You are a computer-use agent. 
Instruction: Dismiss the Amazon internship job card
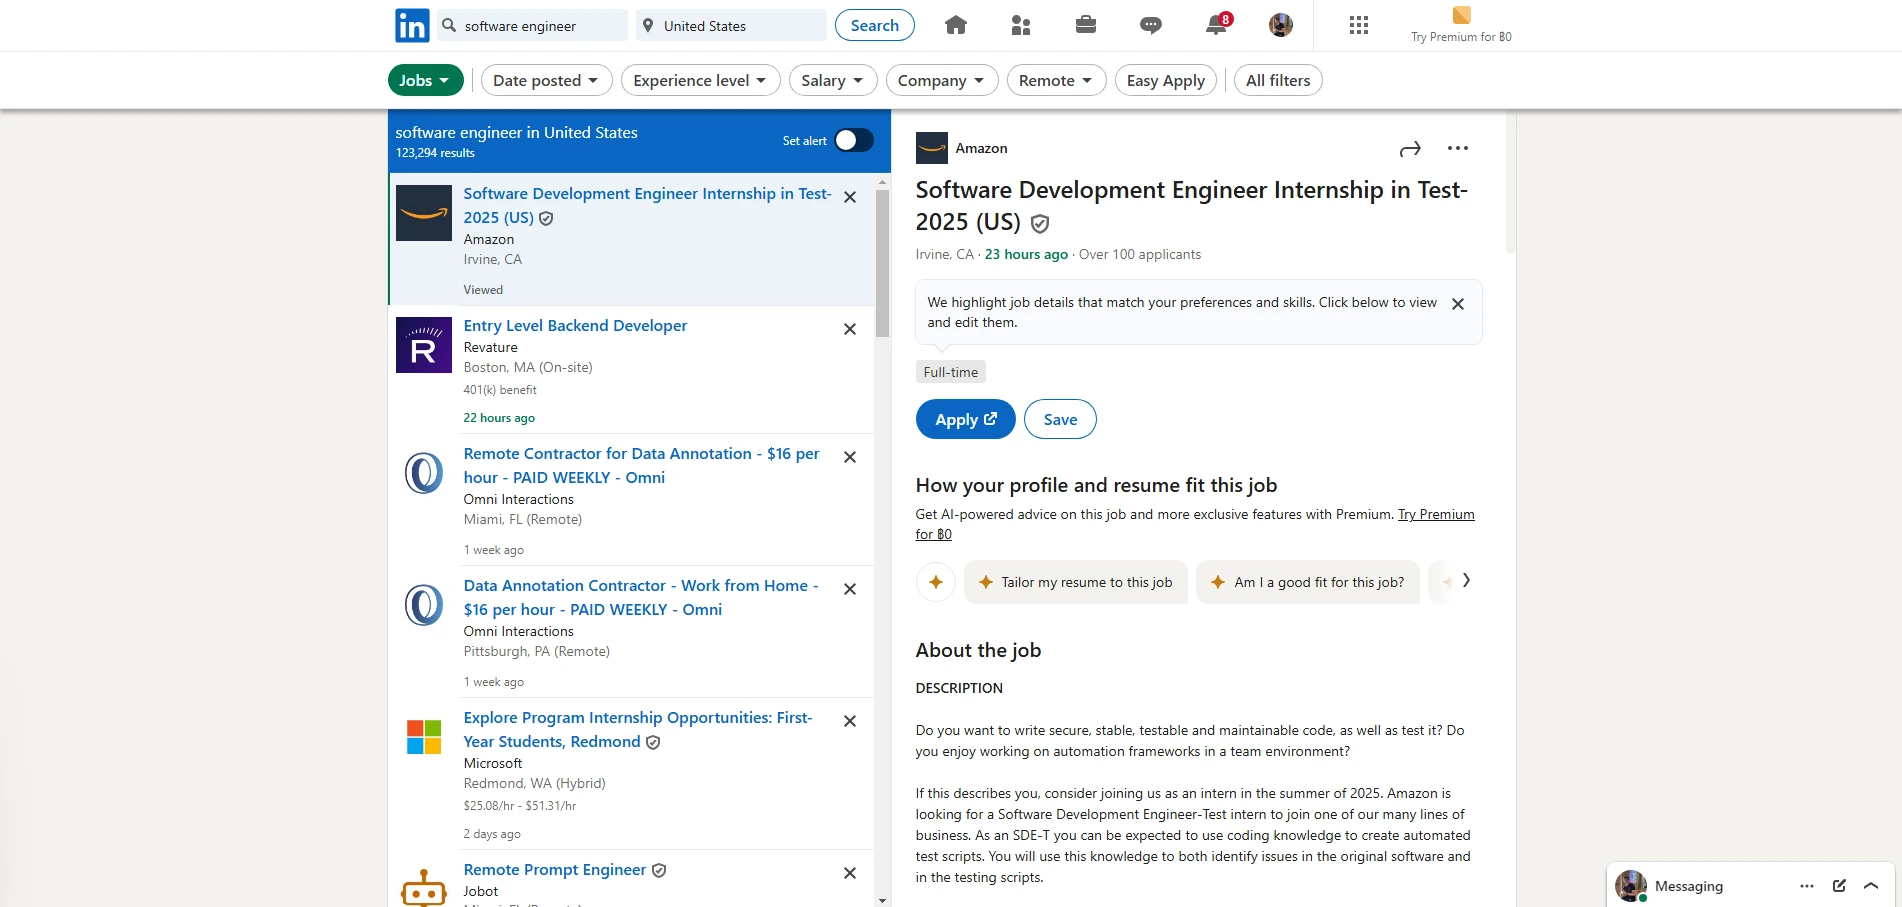point(850,197)
